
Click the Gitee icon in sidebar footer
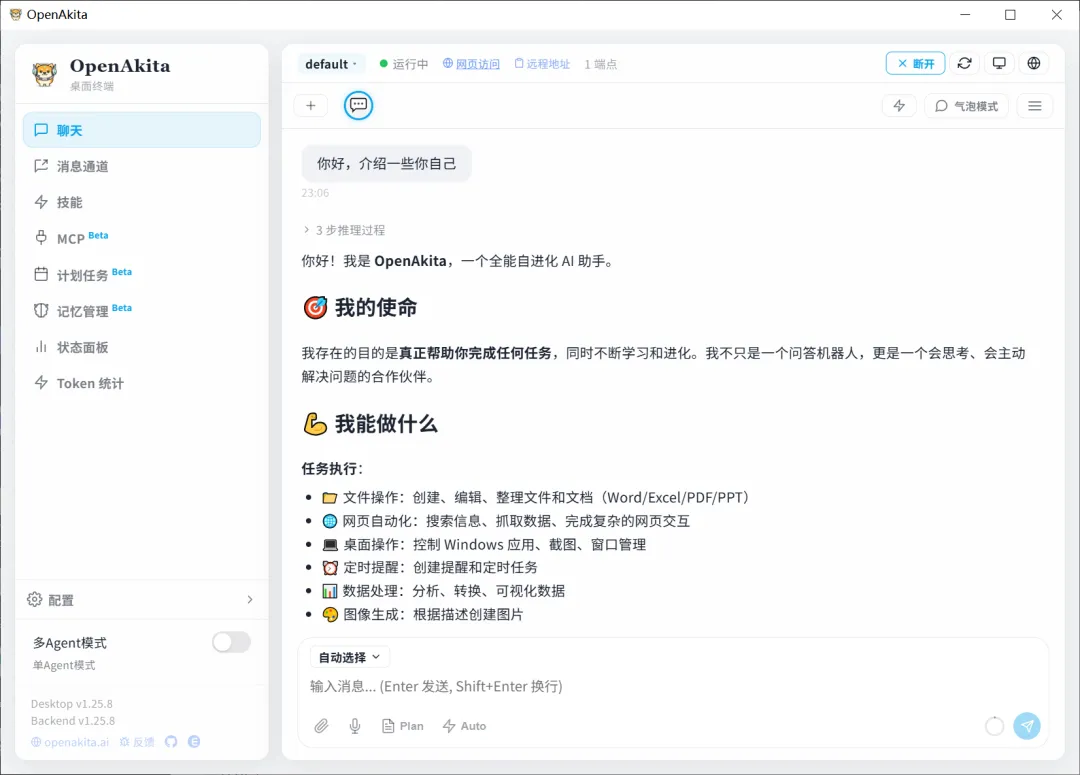[194, 742]
